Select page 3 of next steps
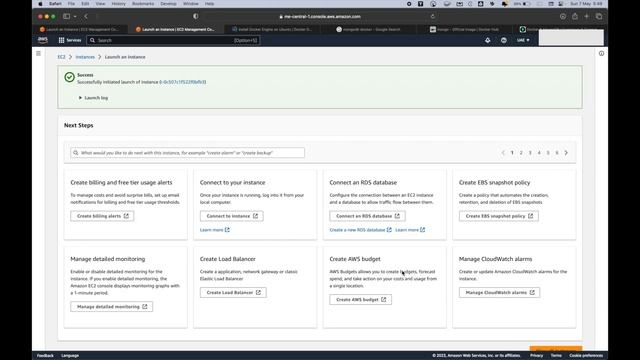 [530, 153]
